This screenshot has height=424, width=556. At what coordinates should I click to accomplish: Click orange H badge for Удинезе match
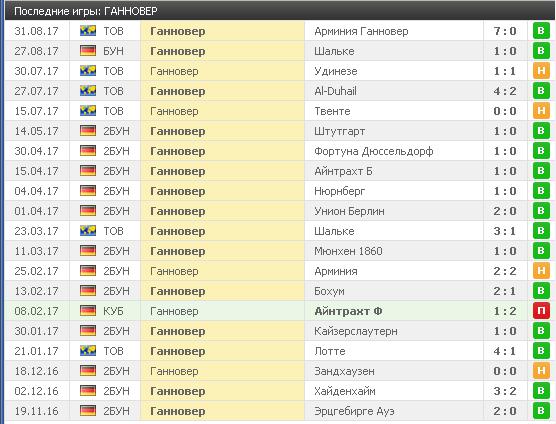[x=541, y=71]
